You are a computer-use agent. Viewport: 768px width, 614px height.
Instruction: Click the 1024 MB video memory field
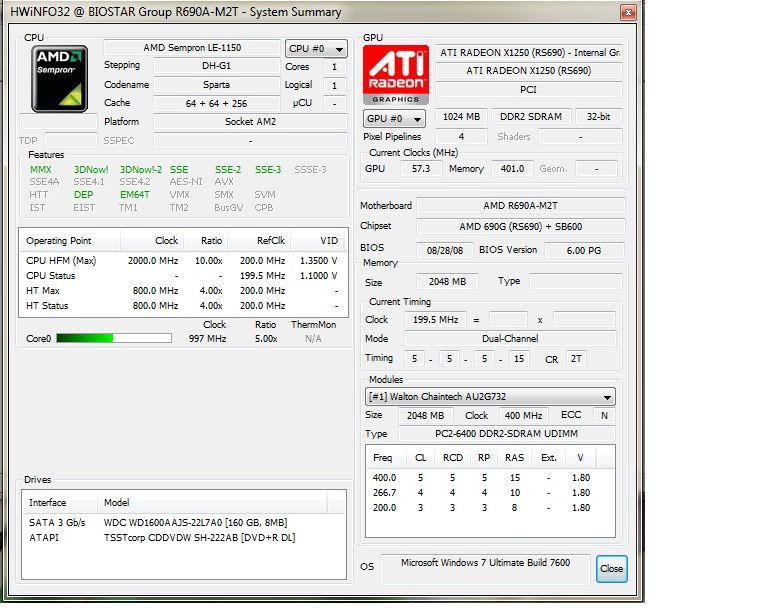[461, 117]
